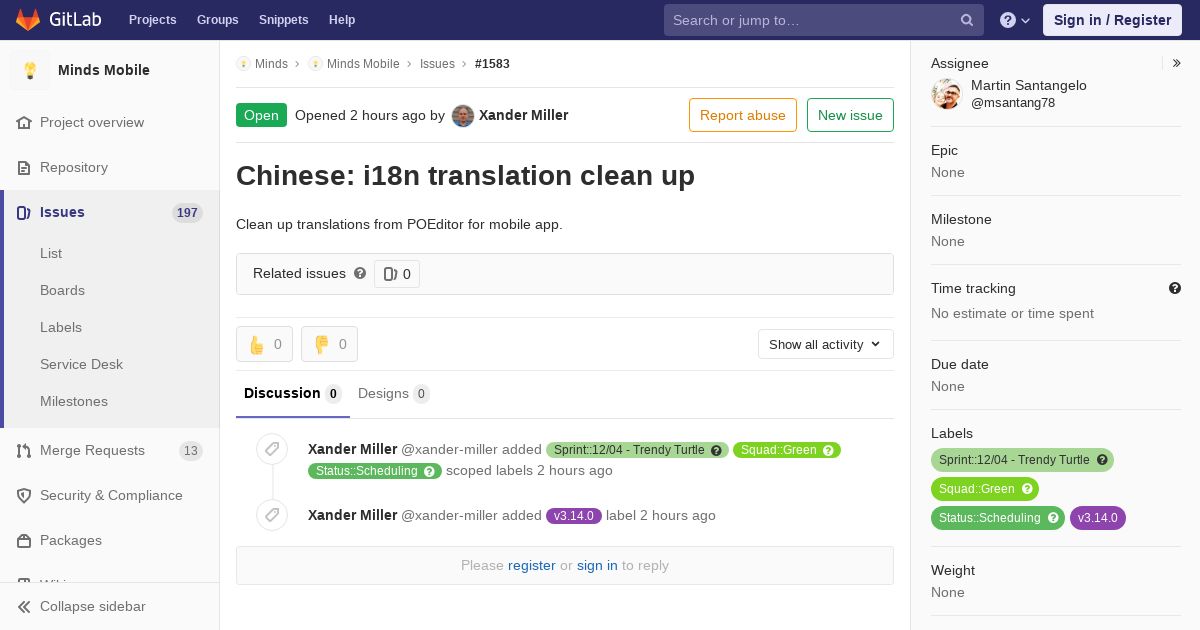Open Milestones in sidebar
This screenshot has width=1200, height=630.
74,401
